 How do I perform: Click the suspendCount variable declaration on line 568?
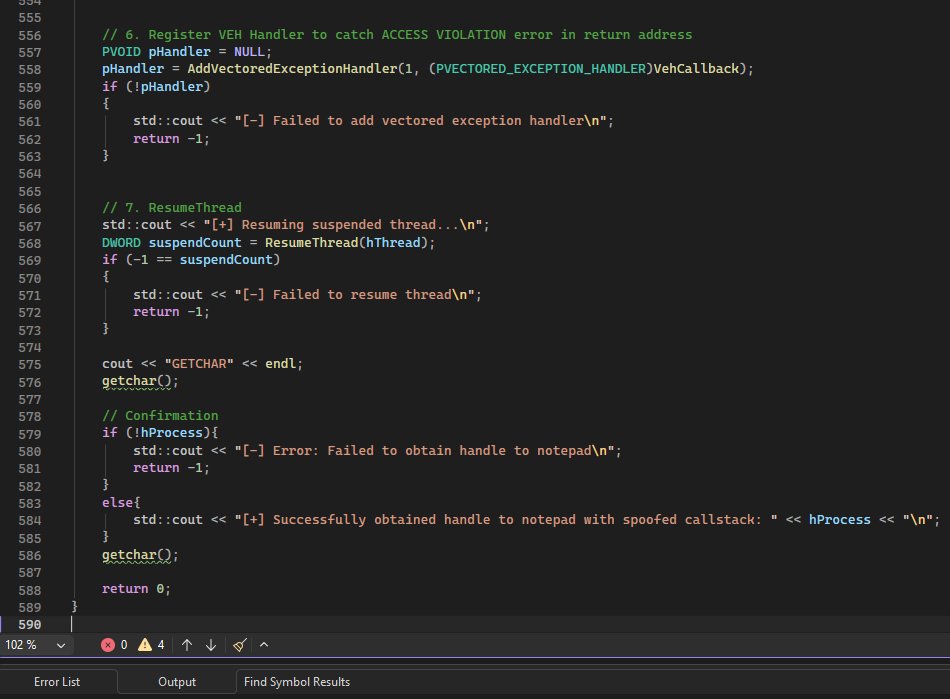click(x=194, y=243)
